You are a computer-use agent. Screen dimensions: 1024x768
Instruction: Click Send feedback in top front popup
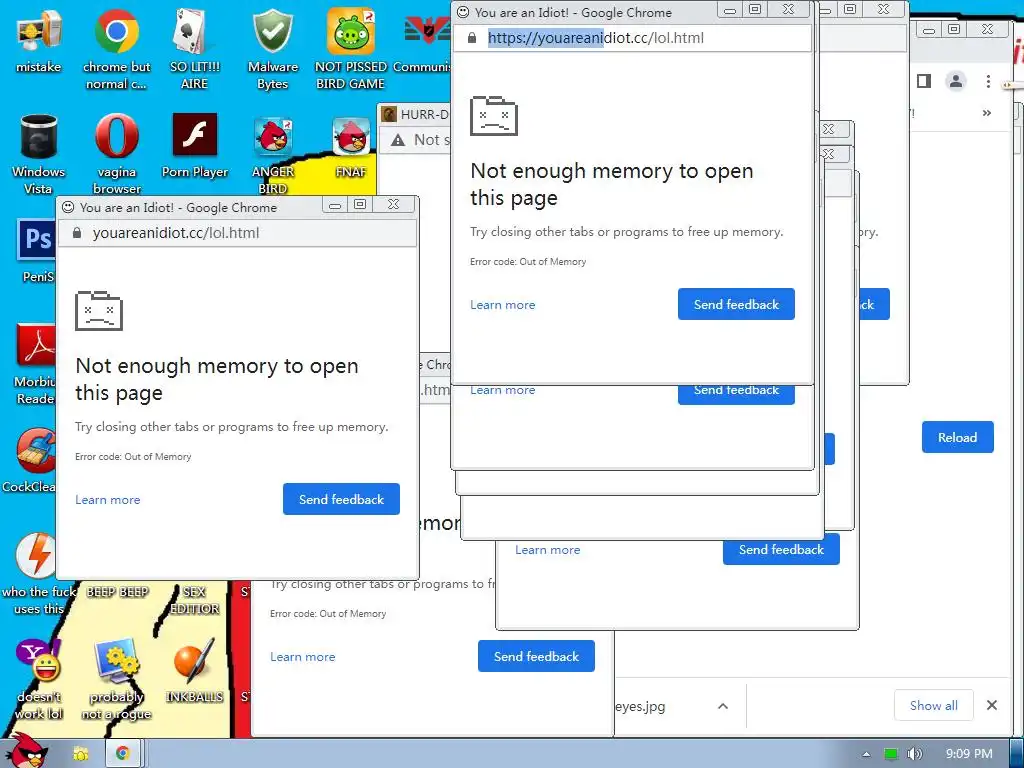point(736,304)
